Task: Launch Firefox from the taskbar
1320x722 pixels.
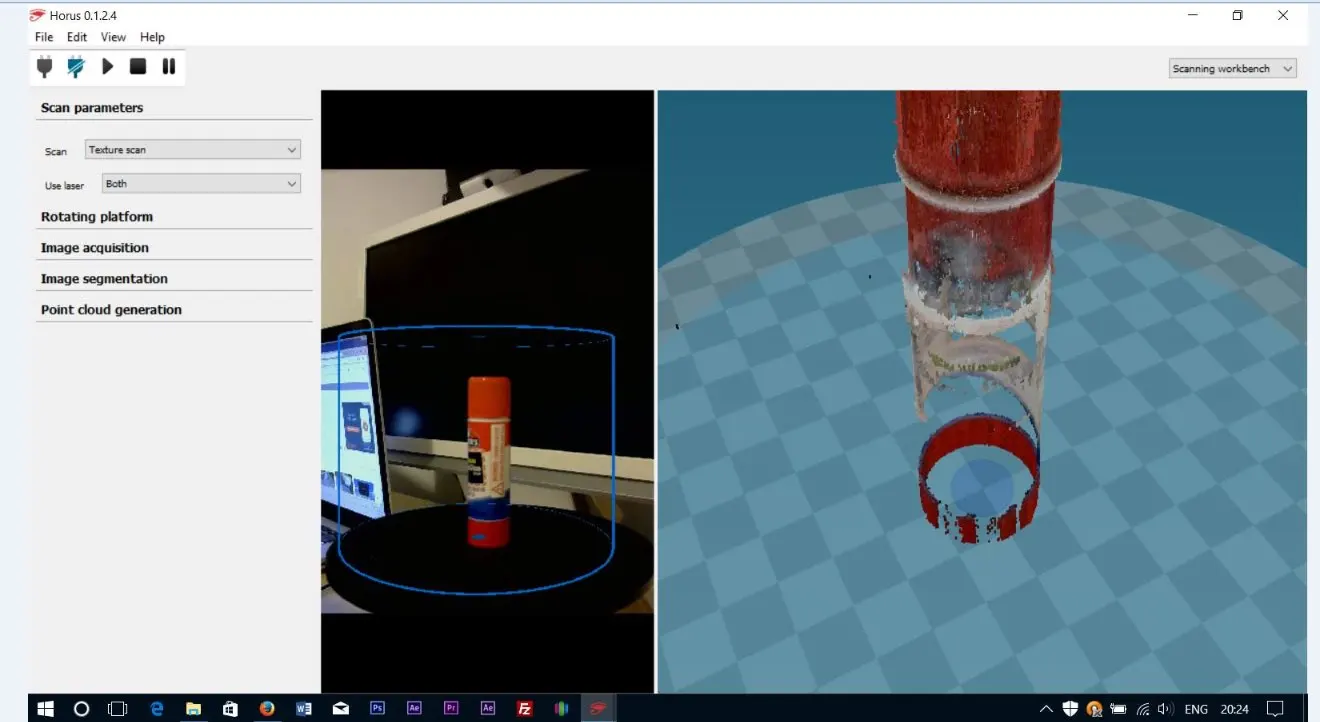Action: 267,709
